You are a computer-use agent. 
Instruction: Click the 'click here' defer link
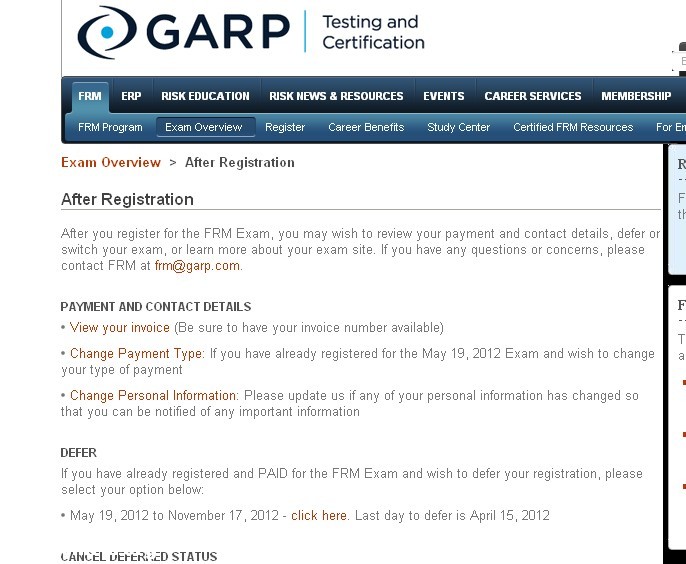tap(319, 515)
